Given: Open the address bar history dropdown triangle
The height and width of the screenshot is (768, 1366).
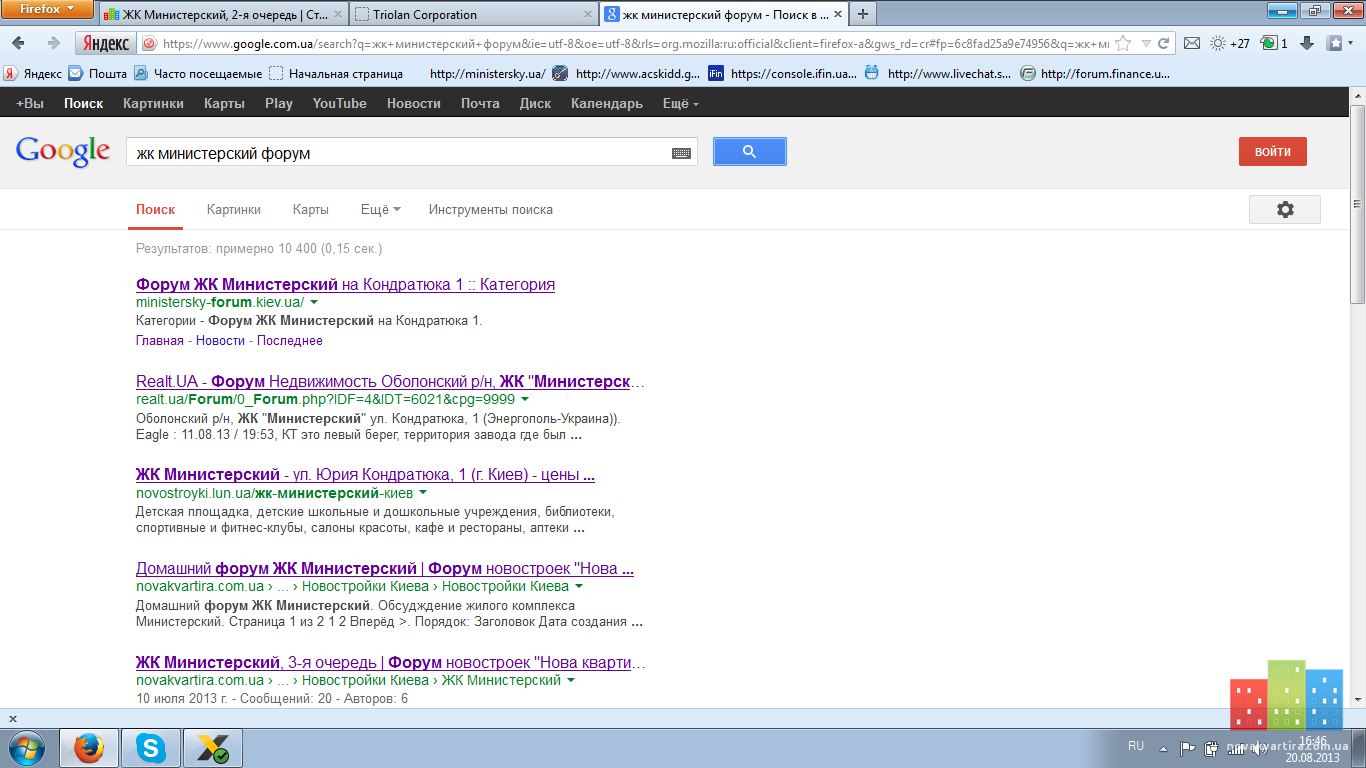Looking at the screenshot, I should click(x=1146, y=43).
